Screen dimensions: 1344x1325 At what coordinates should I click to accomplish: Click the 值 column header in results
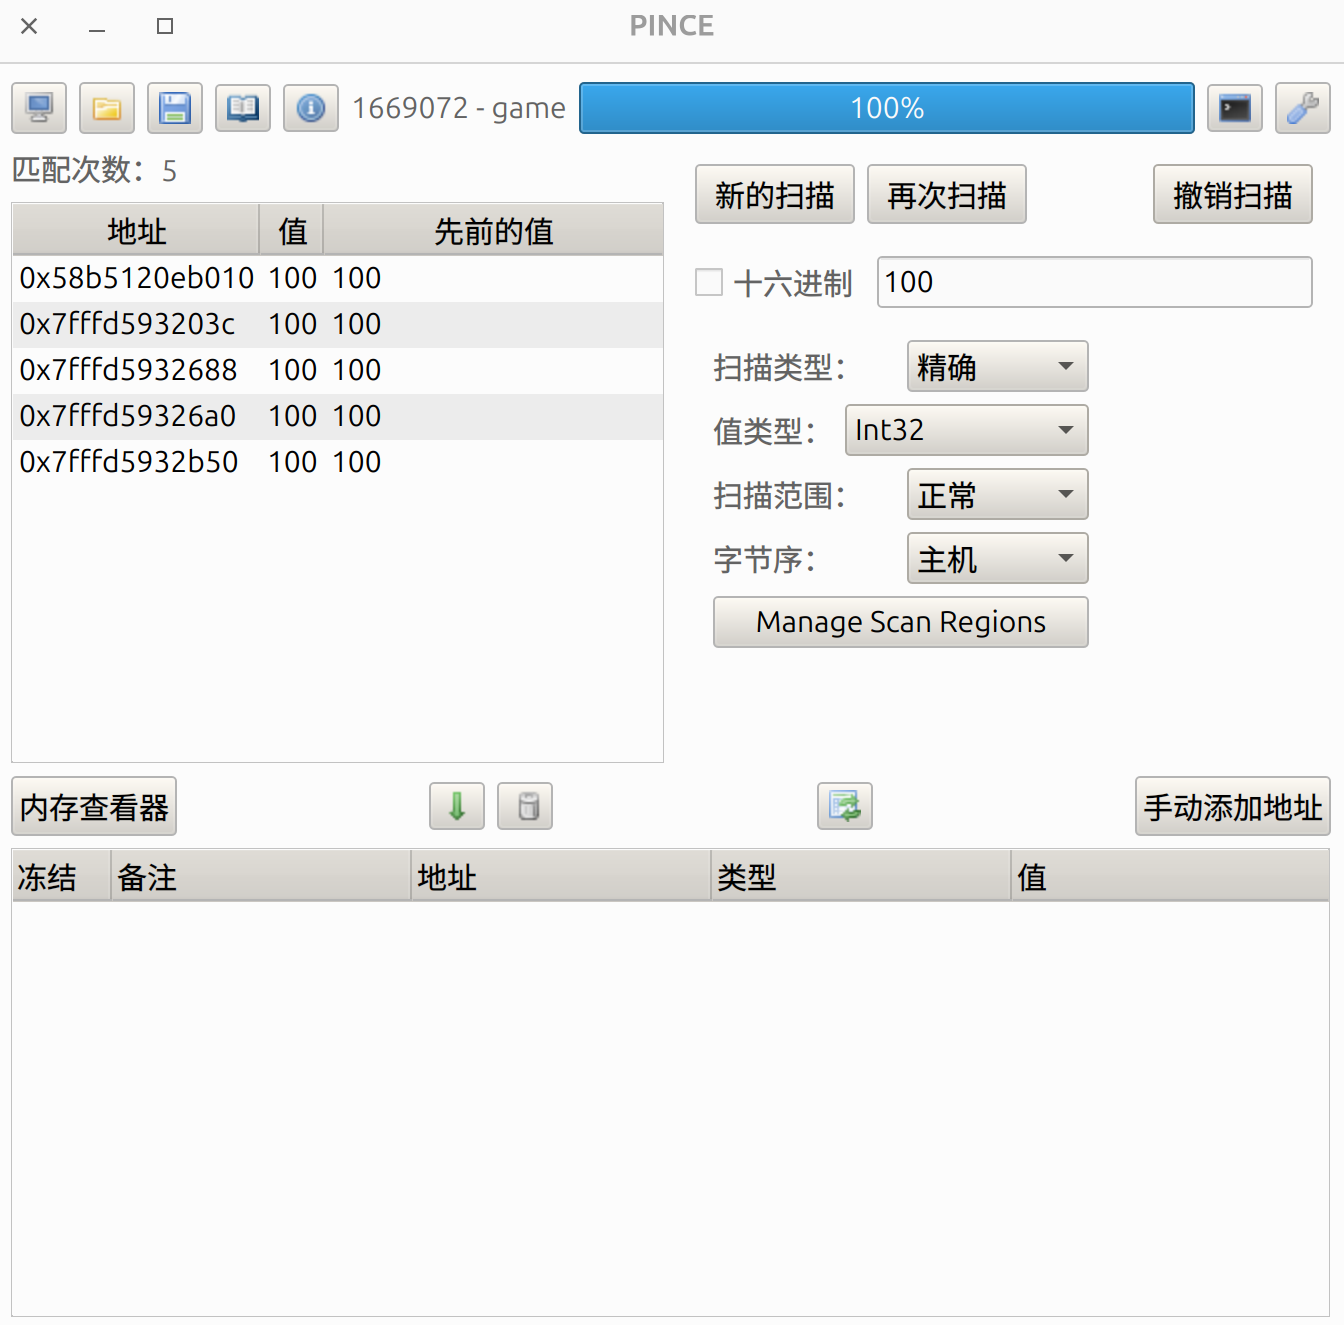292,231
